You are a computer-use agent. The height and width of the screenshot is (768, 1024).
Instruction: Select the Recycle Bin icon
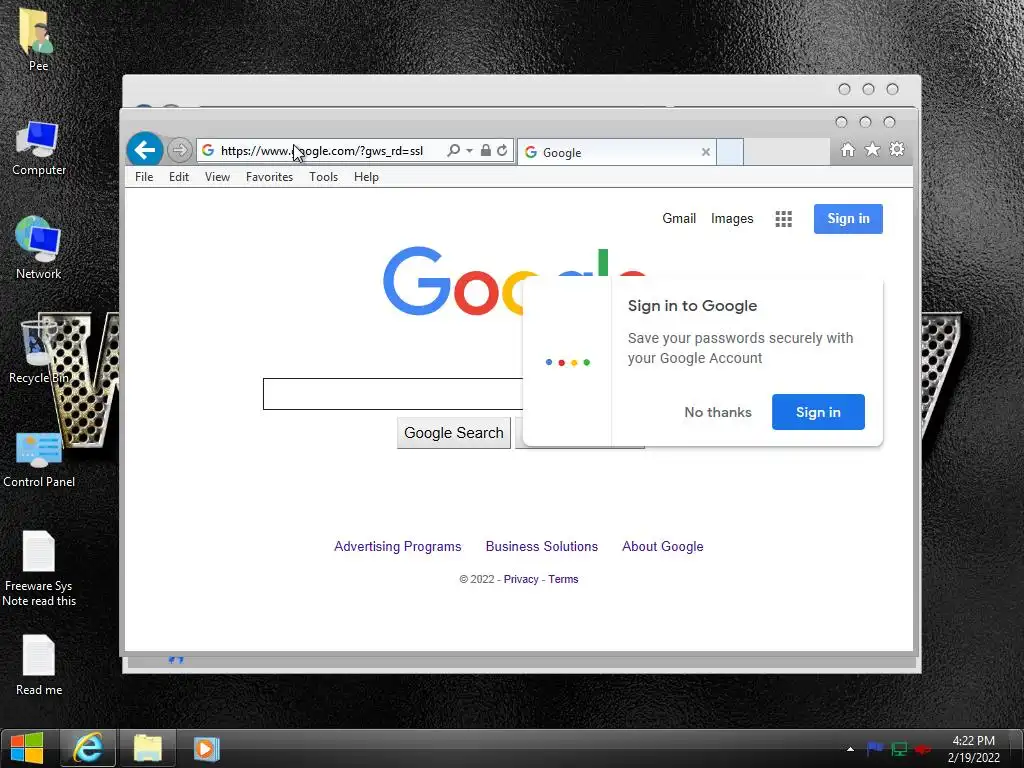click(x=38, y=353)
